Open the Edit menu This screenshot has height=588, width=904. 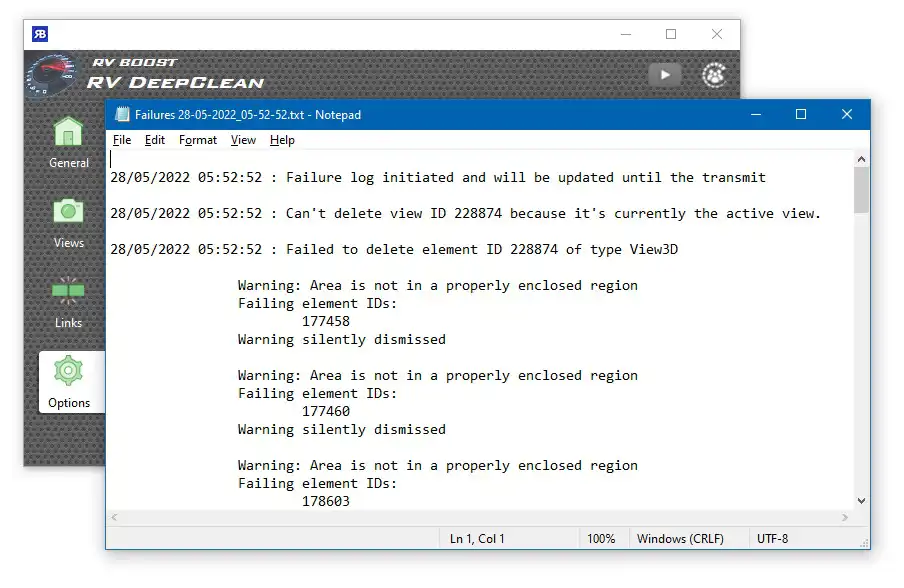(155, 140)
